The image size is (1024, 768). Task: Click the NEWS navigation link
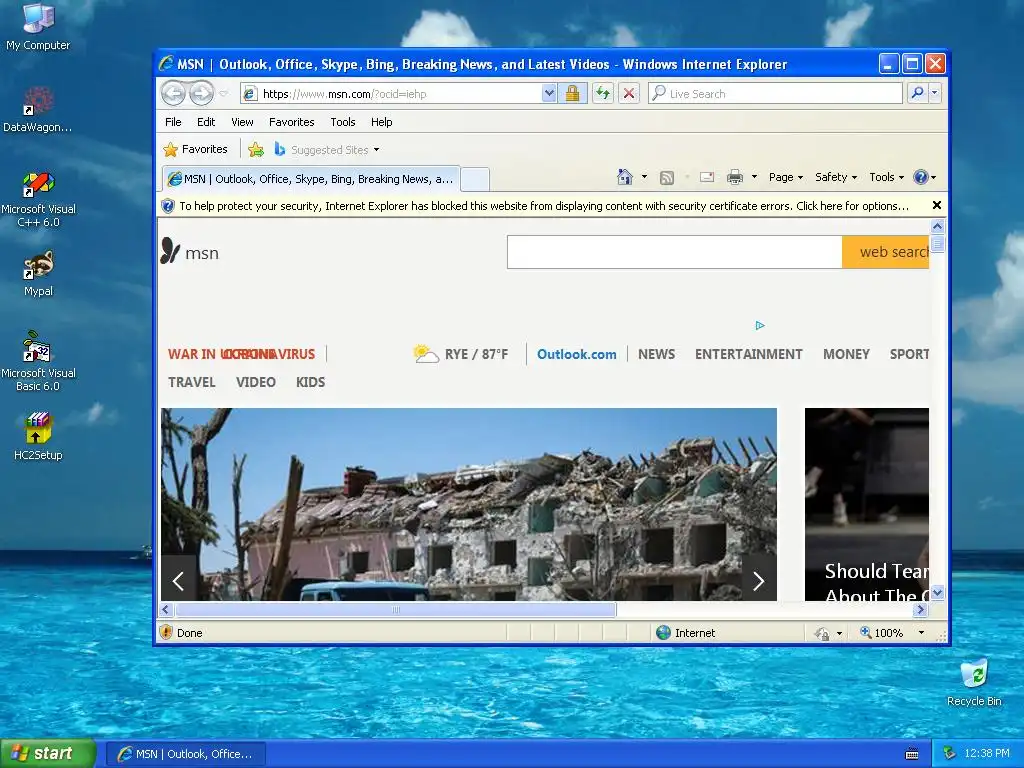point(656,354)
